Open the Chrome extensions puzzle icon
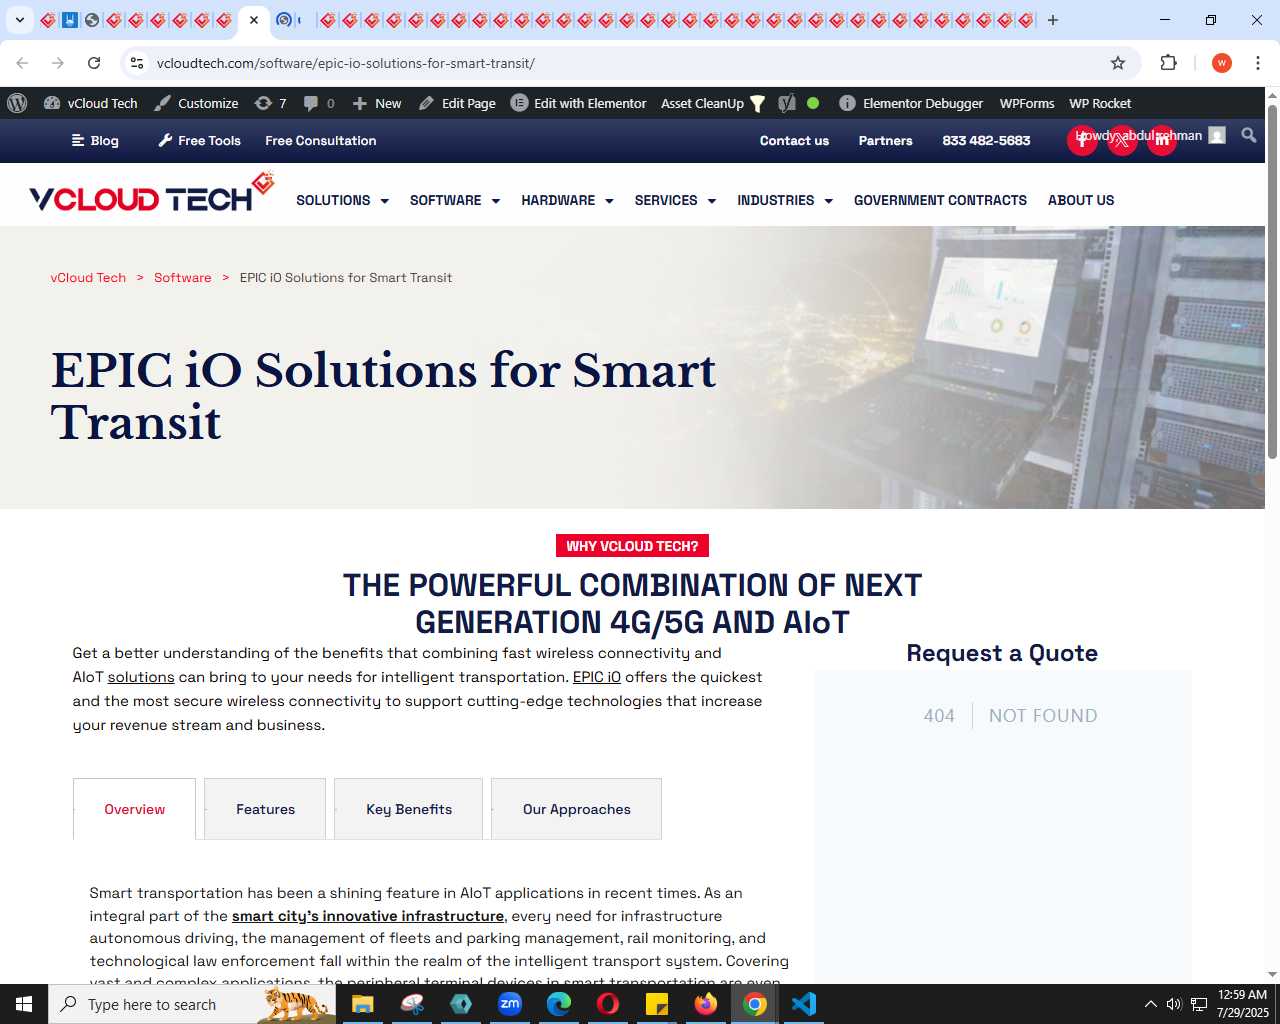Screen dimensions: 1280x1024 point(1168,63)
